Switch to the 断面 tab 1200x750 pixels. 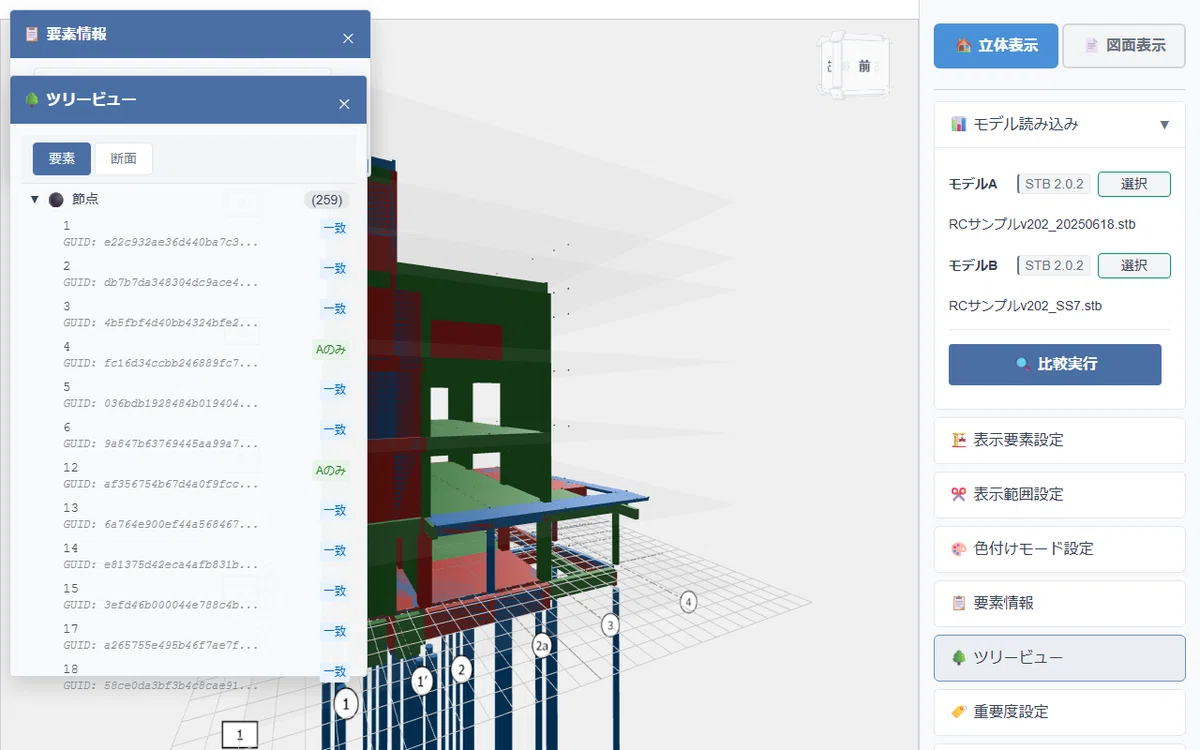click(124, 159)
